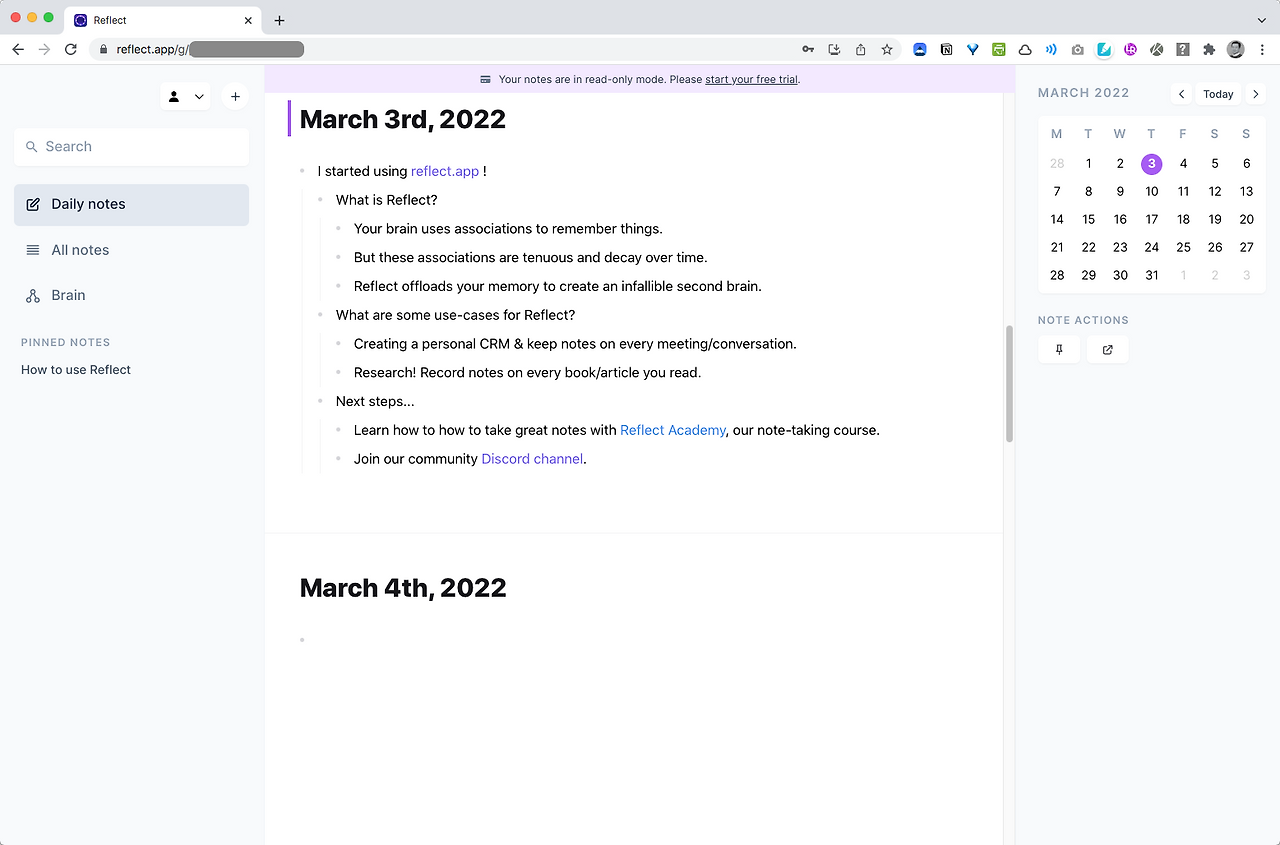
Task: Click the browser forward arrow
Action: click(x=44, y=49)
